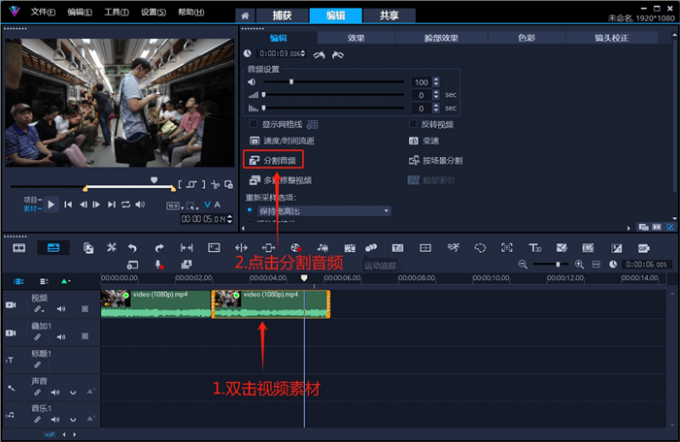Rotate clip left icon in edit panel
The image size is (680, 442).
[320, 55]
